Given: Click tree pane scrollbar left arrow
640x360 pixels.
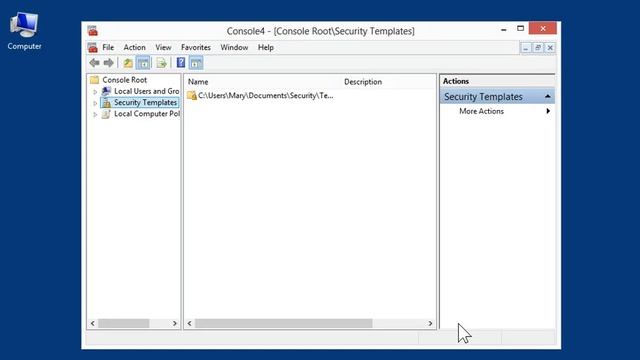Looking at the screenshot, I should point(93,323).
